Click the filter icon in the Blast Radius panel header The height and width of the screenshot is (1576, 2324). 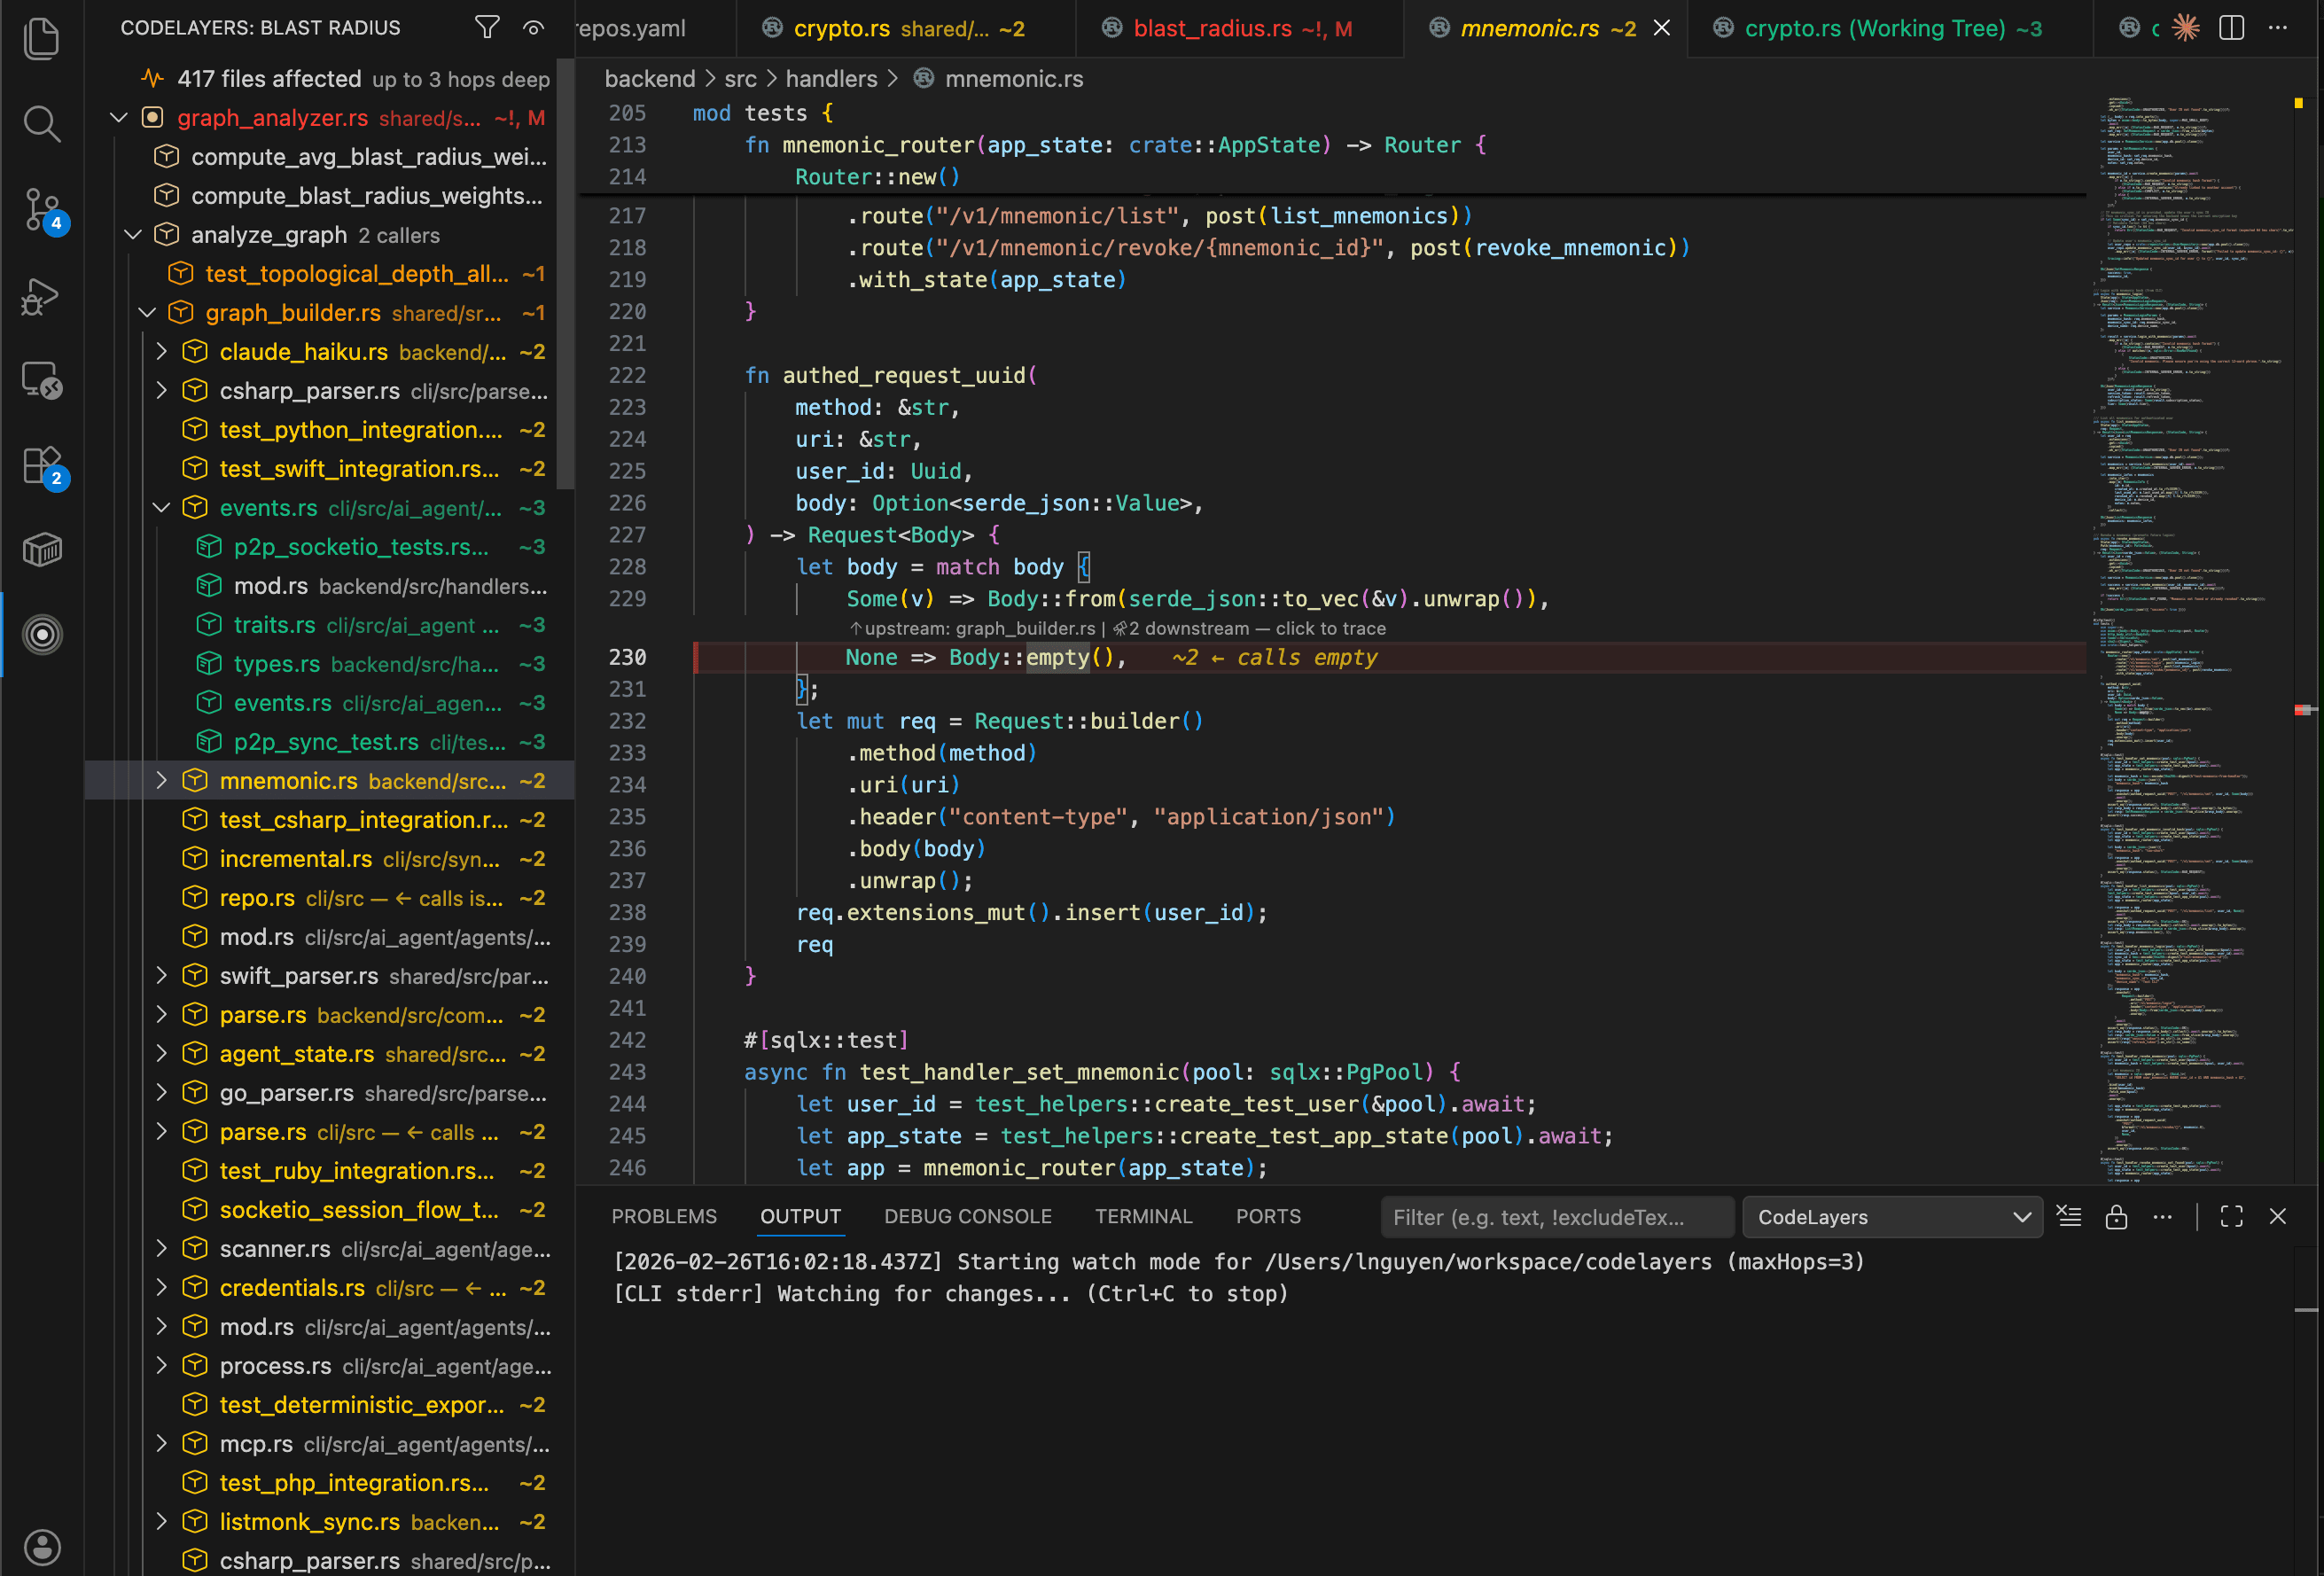click(x=487, y=27)
